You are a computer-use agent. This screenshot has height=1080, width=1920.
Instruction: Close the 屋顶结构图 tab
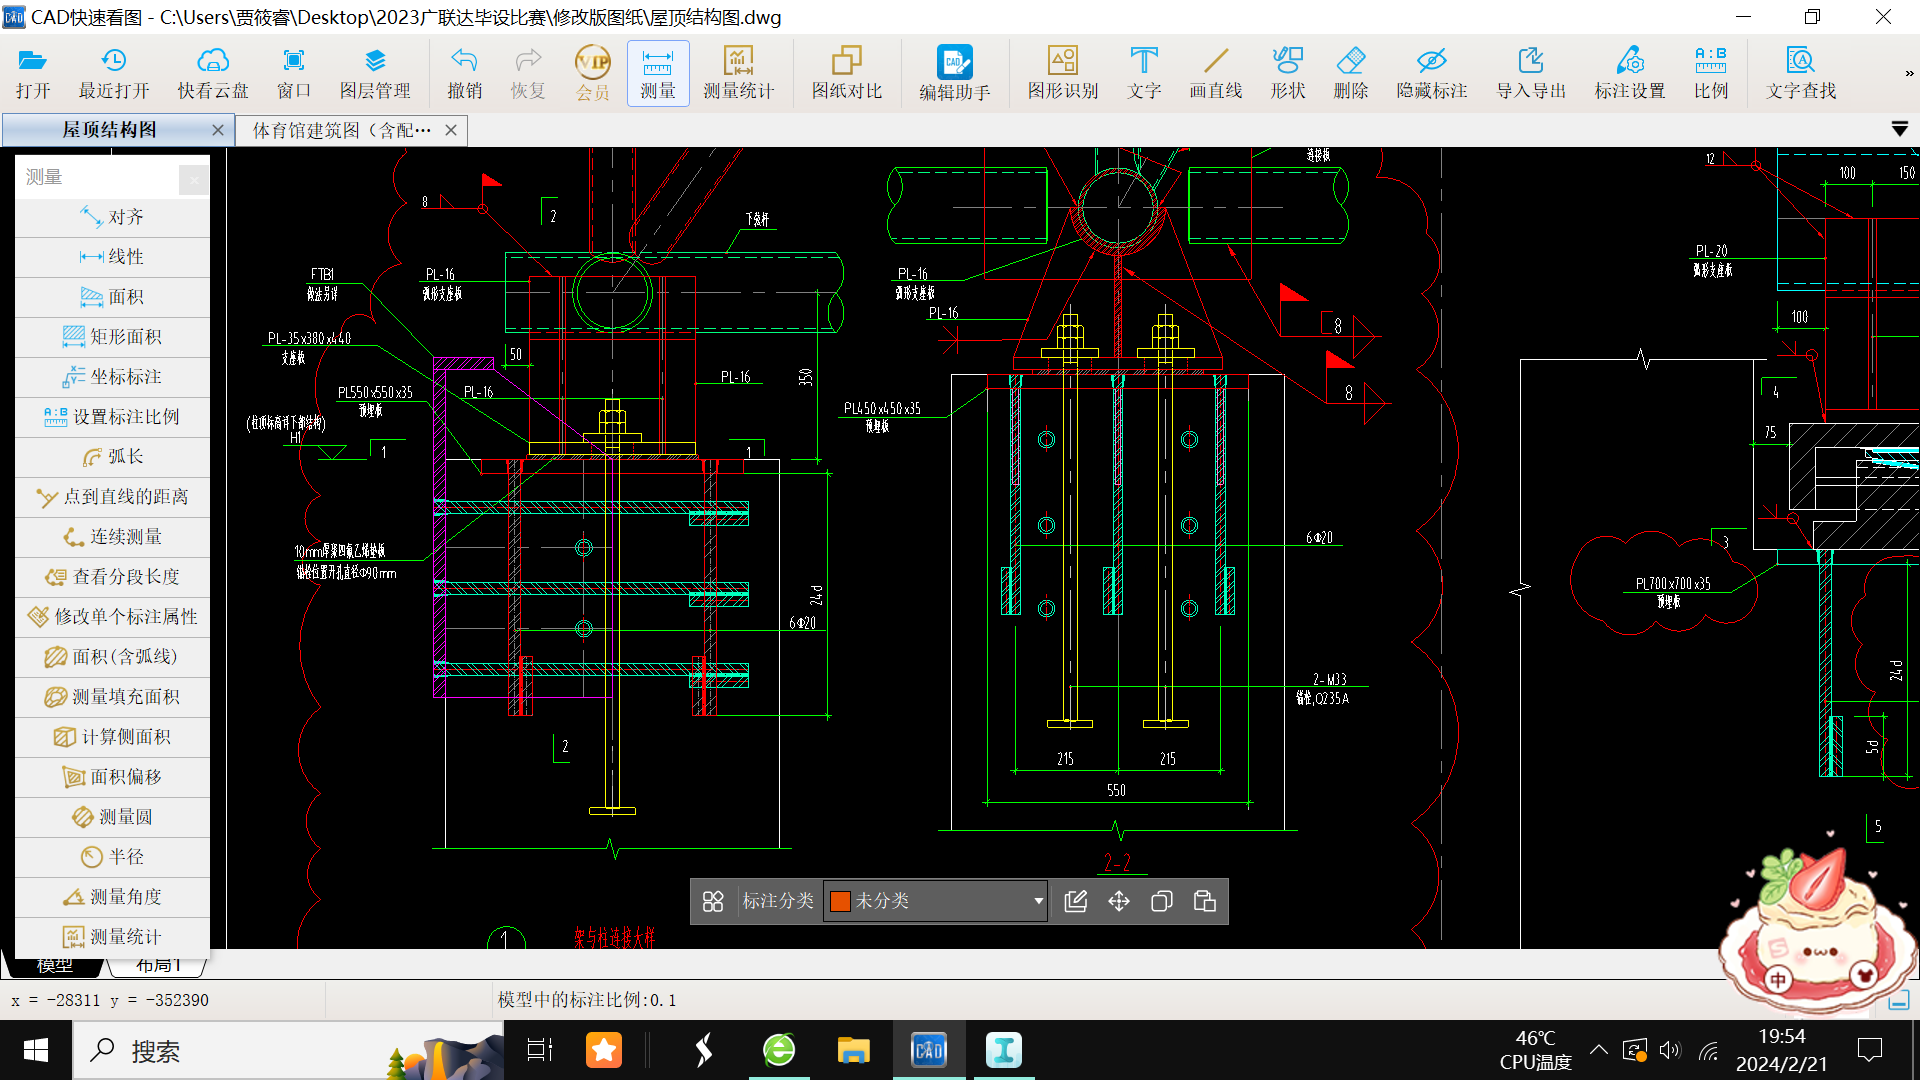[218, 130]
